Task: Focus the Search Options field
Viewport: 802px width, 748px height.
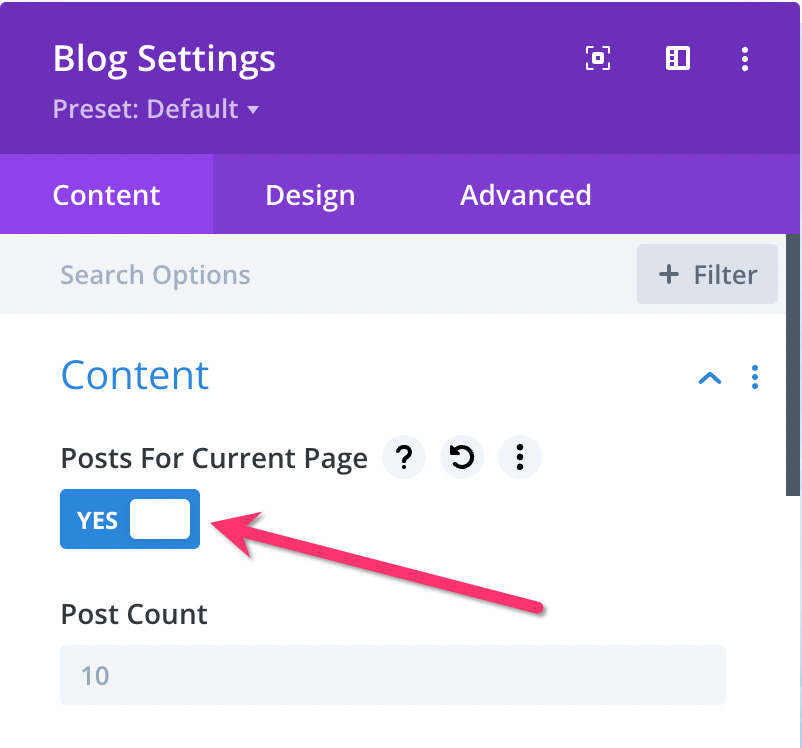Action: pyautogui.click(x=317, y=275)
